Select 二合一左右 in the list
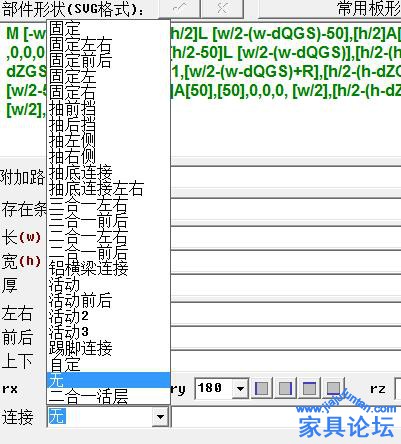The height and width of the screenshot is (444, 401). tap(108, 236)
